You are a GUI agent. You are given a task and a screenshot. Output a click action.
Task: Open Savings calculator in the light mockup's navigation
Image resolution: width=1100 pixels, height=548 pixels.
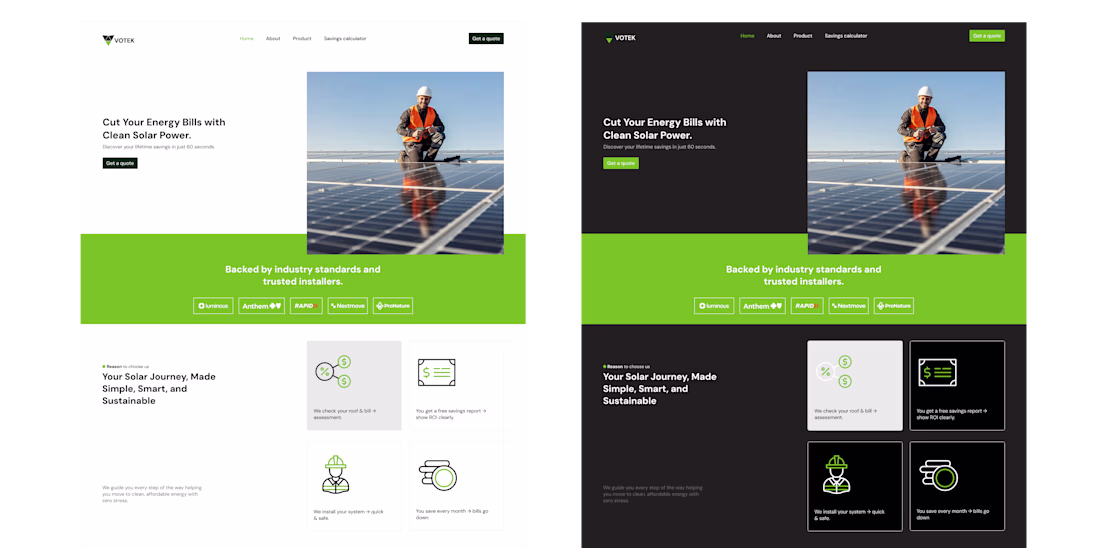[345, 39]
